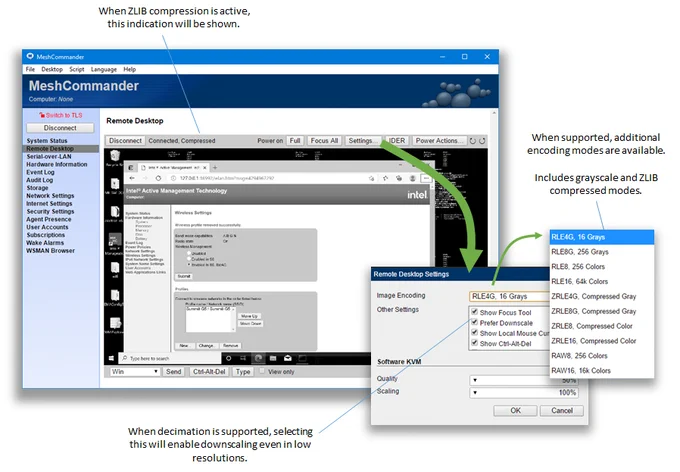The image size is (680, 472).
Task: Open Internet Settings in sidebar
Action: tap(49, 203)
